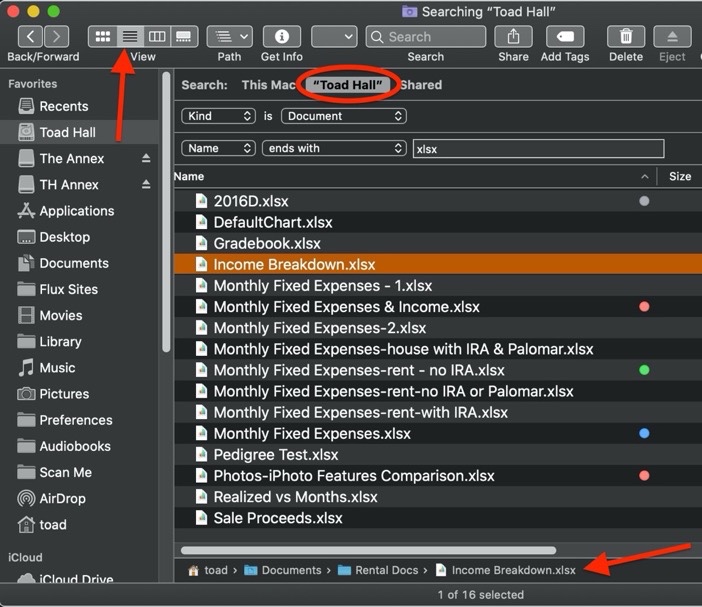Click the blue tag dot on Monthly Fixed Expenses.xlsx
The width and height of the screenshot is (702, 607).
coord(644,433)
